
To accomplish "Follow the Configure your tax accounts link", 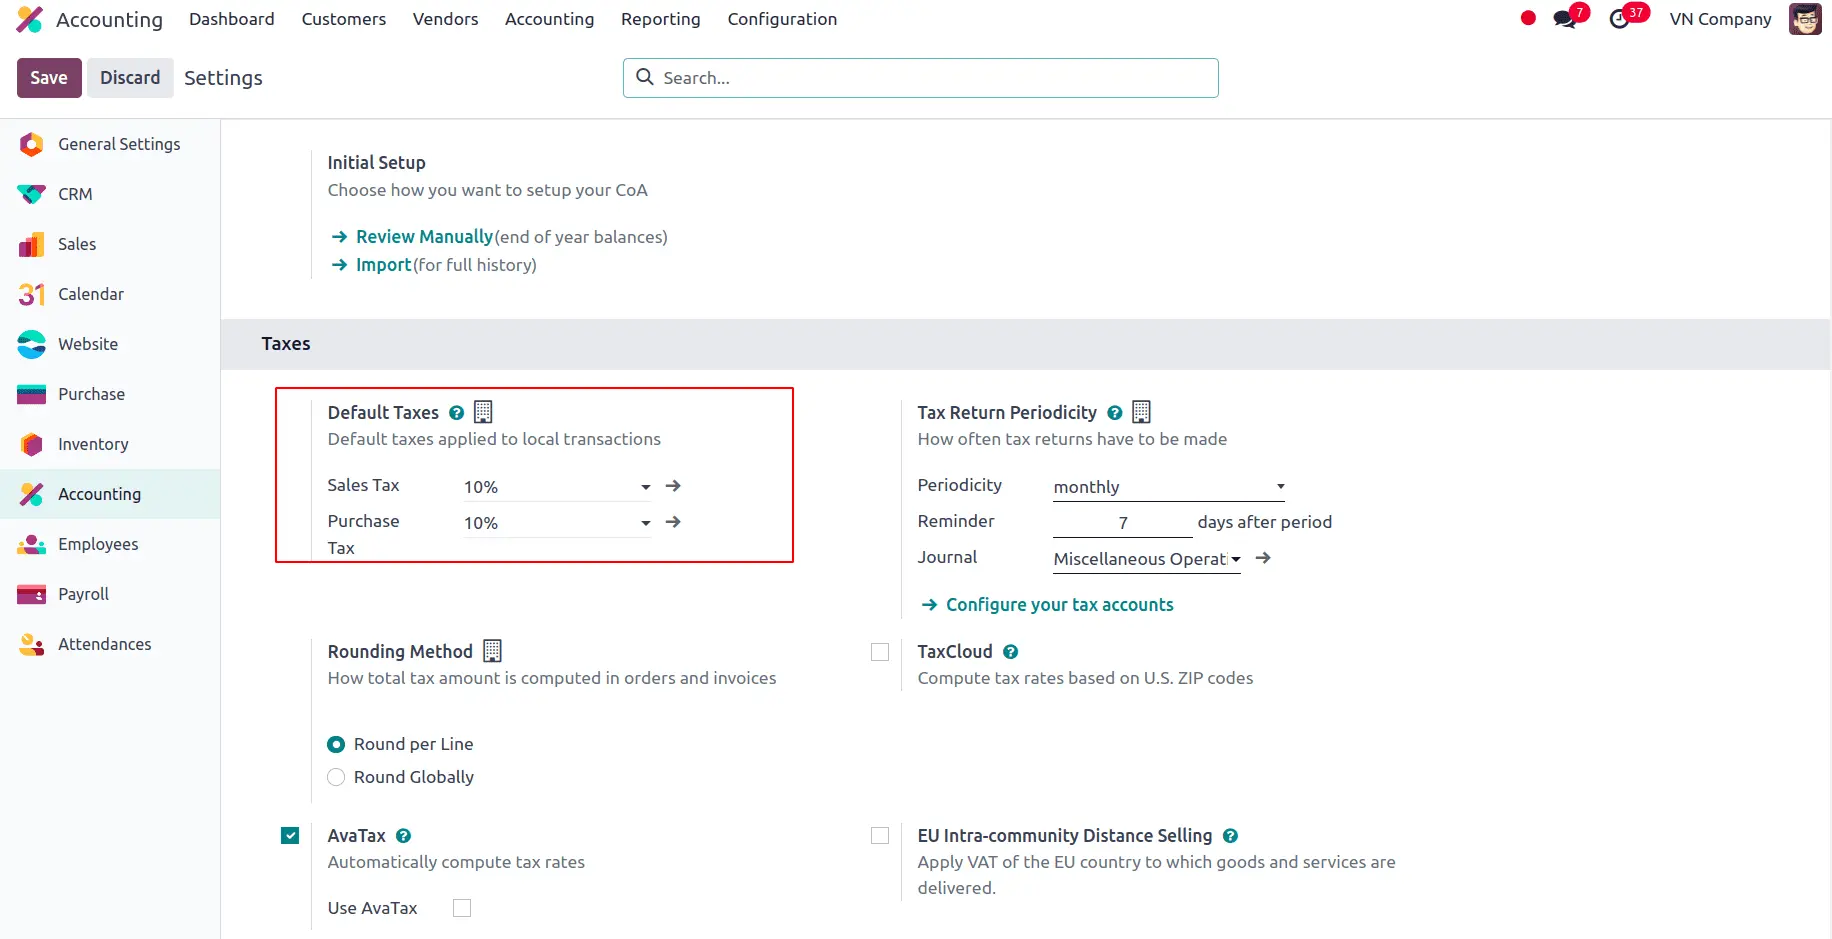I will point(1059,605).
